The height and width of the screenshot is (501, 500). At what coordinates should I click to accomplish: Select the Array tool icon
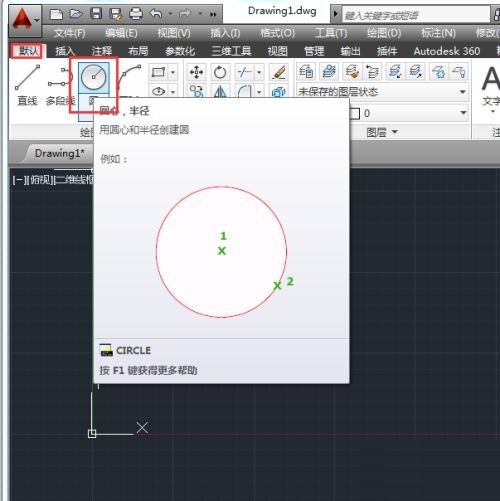279,91
